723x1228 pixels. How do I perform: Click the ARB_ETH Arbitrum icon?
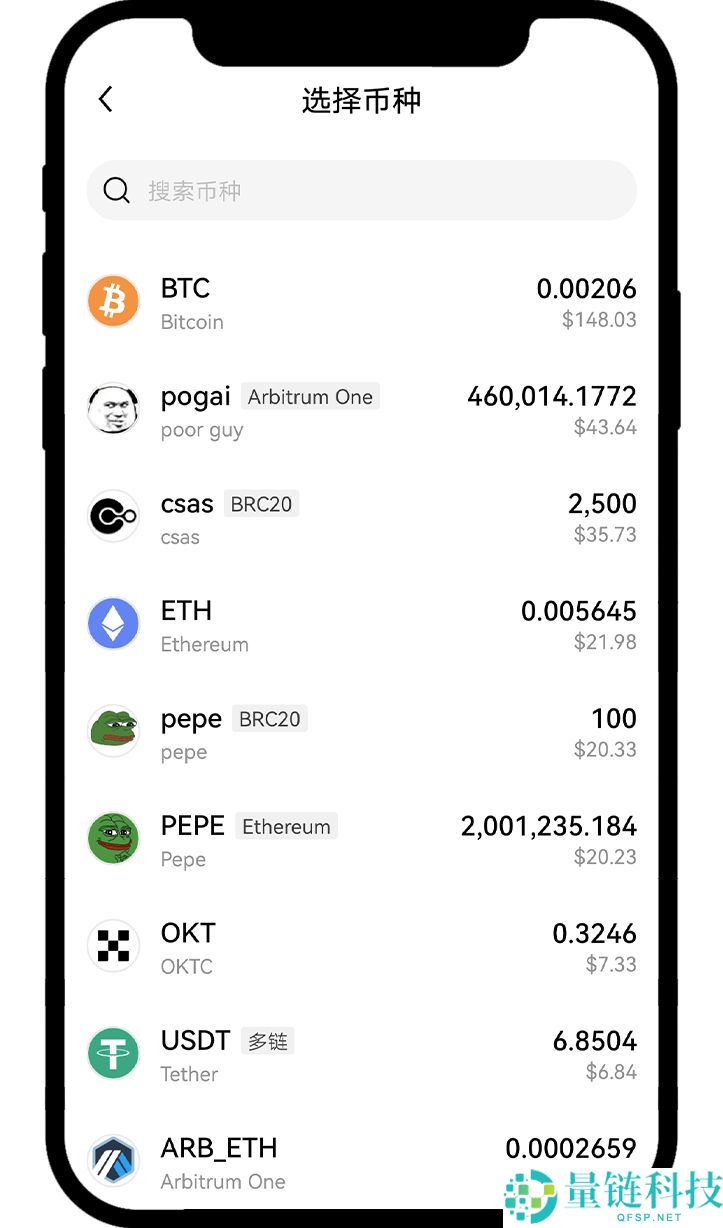click(x=113, y=1160)
